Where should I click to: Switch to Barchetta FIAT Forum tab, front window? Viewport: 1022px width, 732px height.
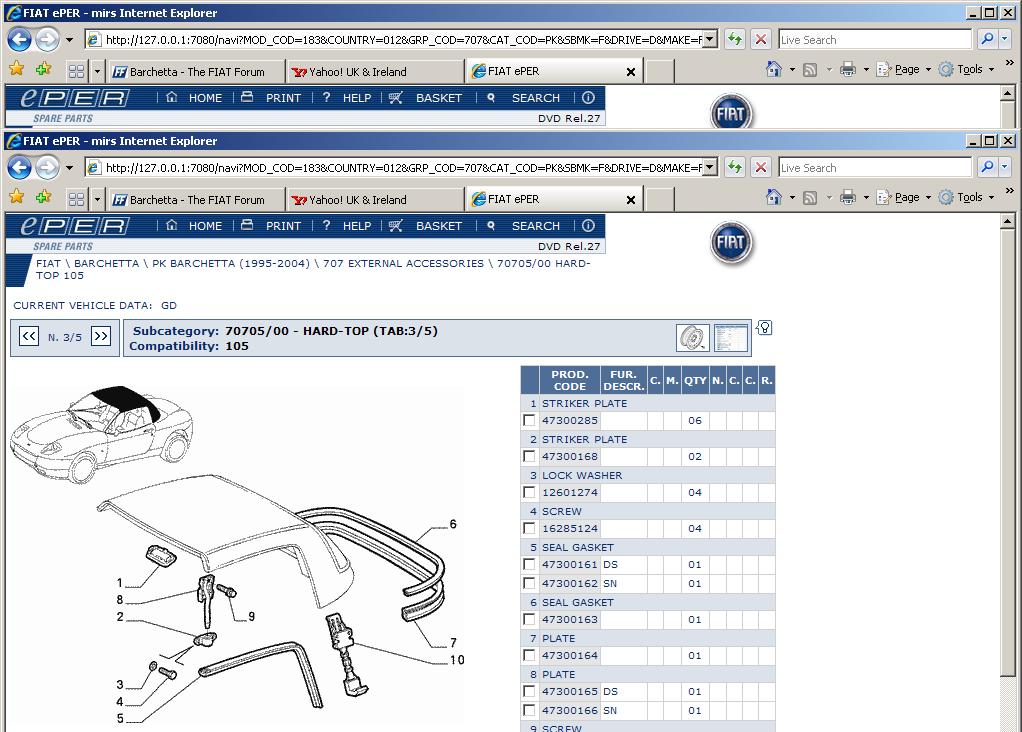(197, 200)
